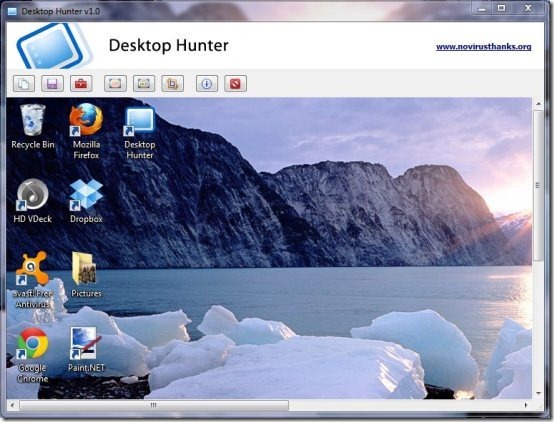The image size is (554, 422).
Task: Click the Paint.NET shortcut in preview
Action: (86, 350)
